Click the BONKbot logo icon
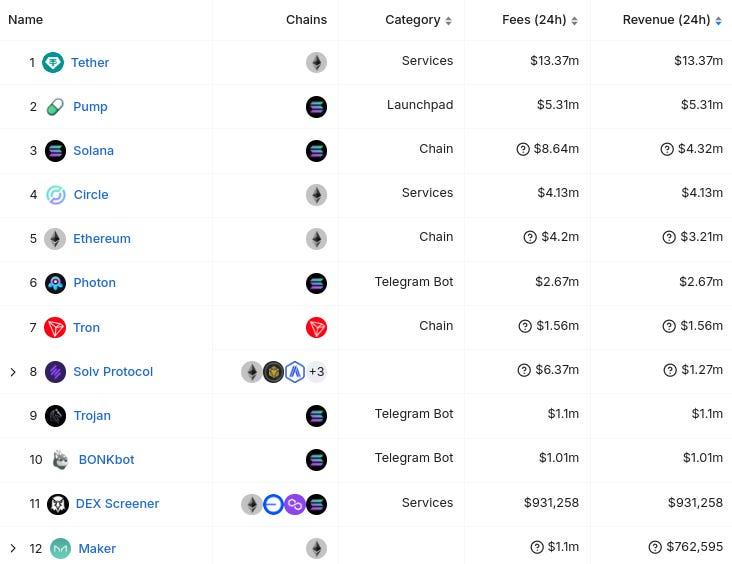Screen dimensions: 732x564 coord(60,460)
